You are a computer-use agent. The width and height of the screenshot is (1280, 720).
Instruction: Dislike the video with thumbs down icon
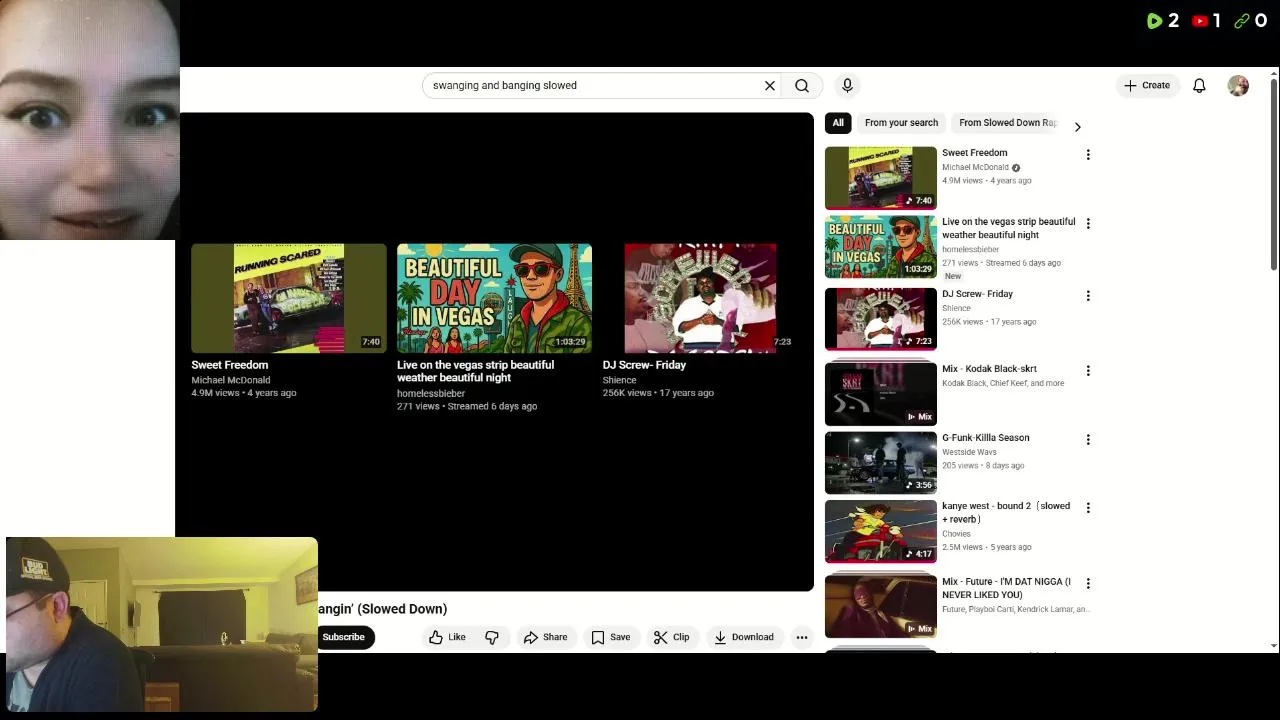(x=492, y=637)
